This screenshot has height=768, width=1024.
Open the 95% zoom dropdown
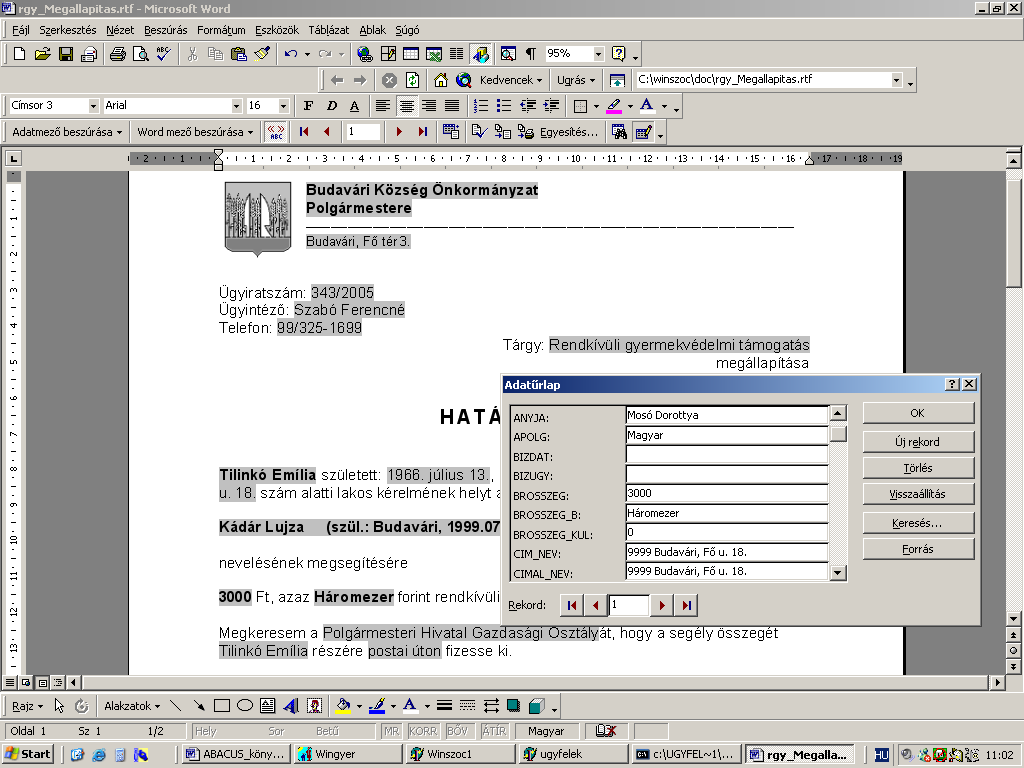pyautogui.click(x=598, y=54)
